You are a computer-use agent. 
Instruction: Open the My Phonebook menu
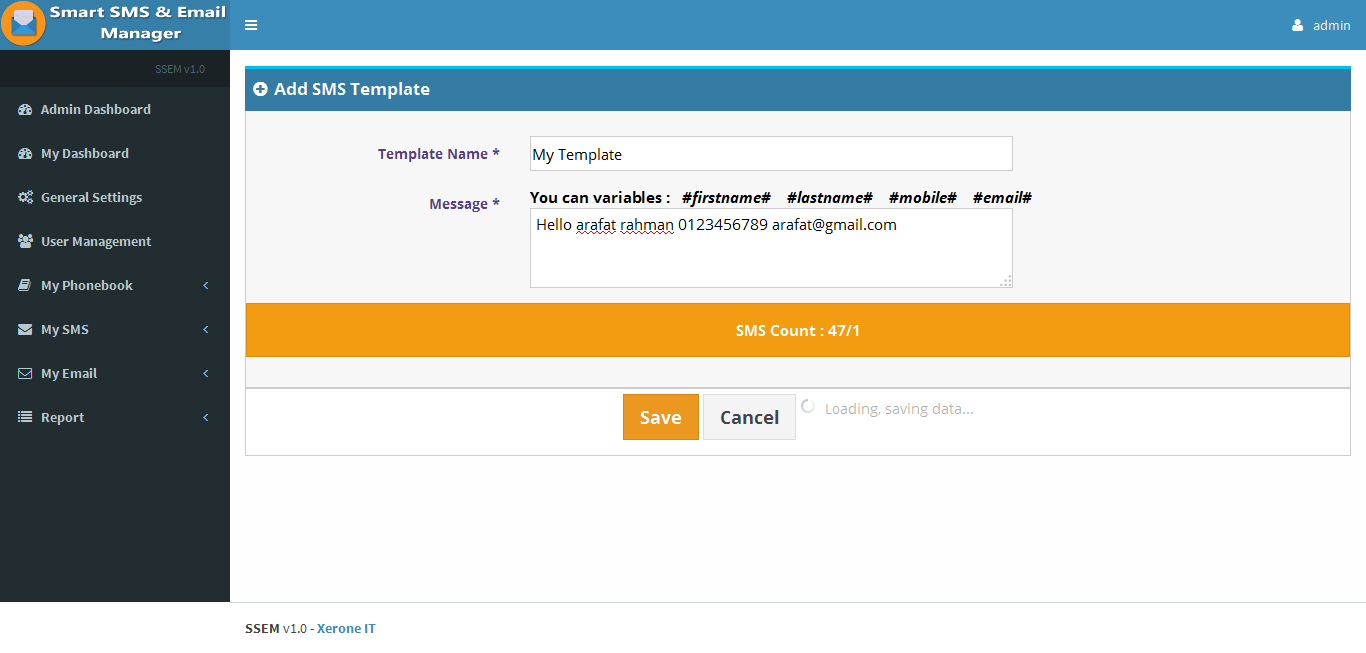coord(115,285)
